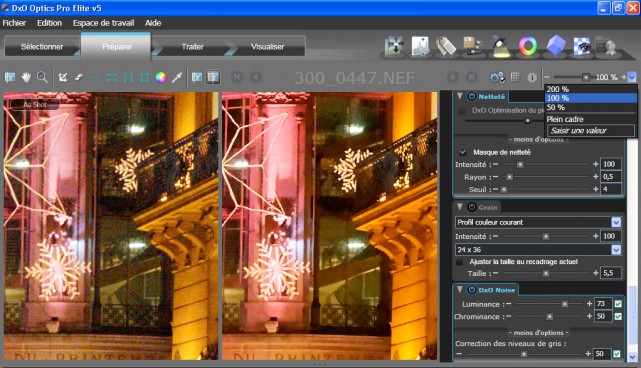Open the box project palette icon
Image resolution: width=641 pixels, height=368 pixels.
(472, 46)
